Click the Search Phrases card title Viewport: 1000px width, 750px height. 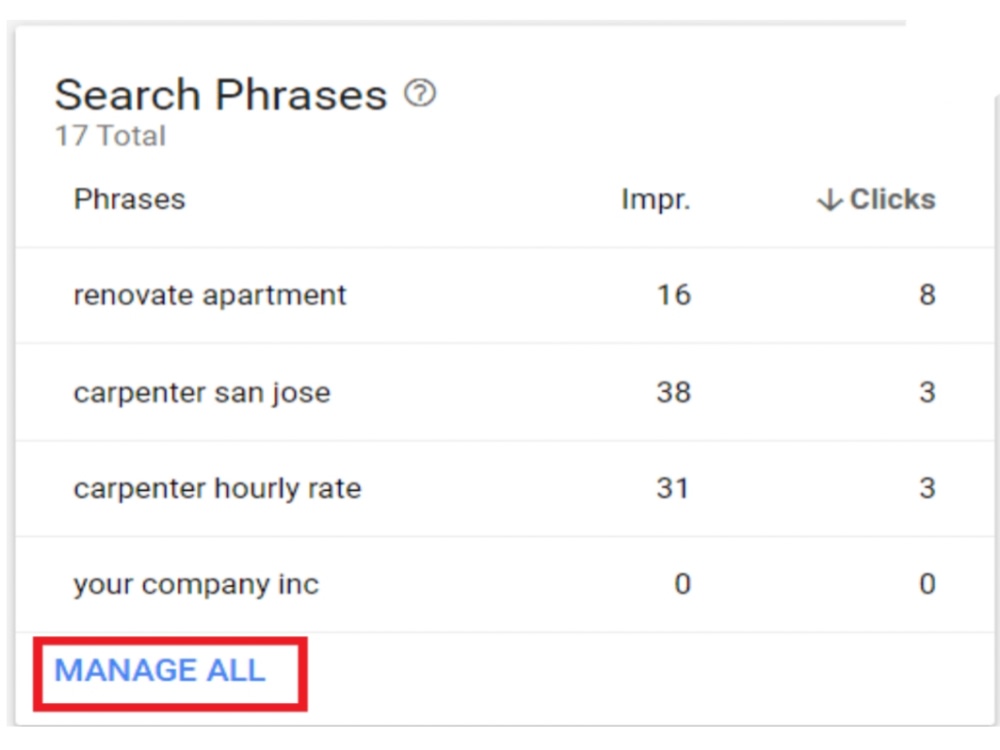tap(221, 95)
